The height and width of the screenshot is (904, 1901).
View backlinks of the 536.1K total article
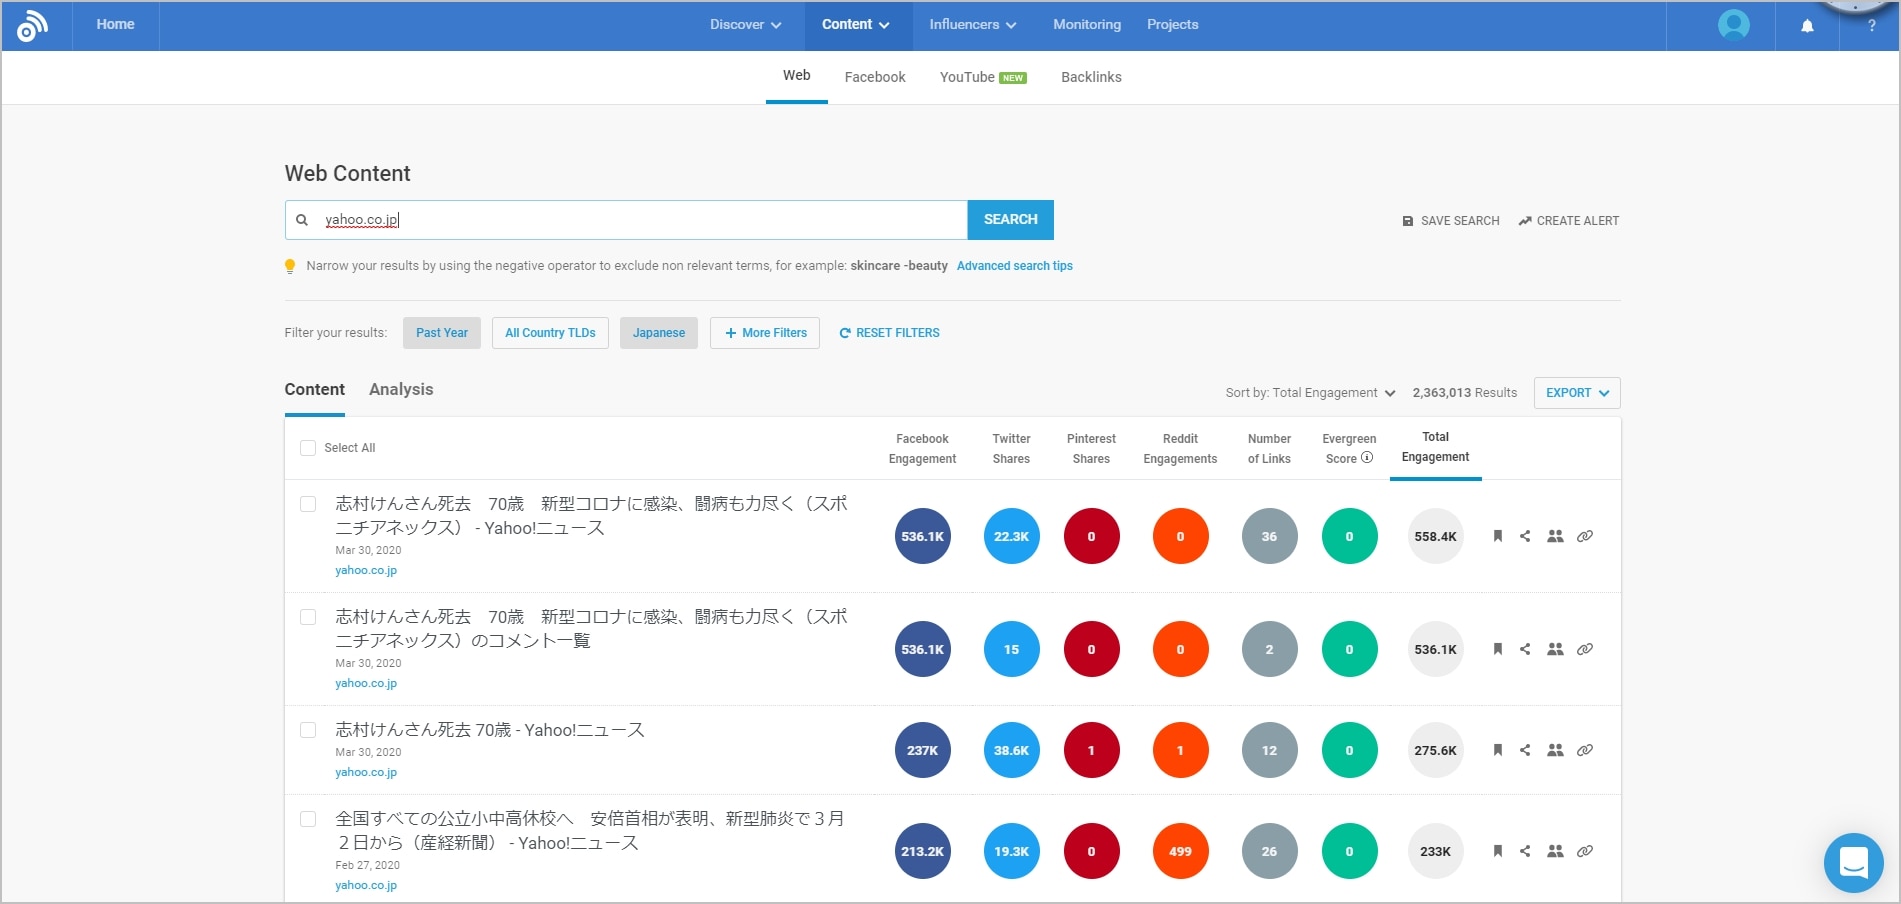(1585, 649)
